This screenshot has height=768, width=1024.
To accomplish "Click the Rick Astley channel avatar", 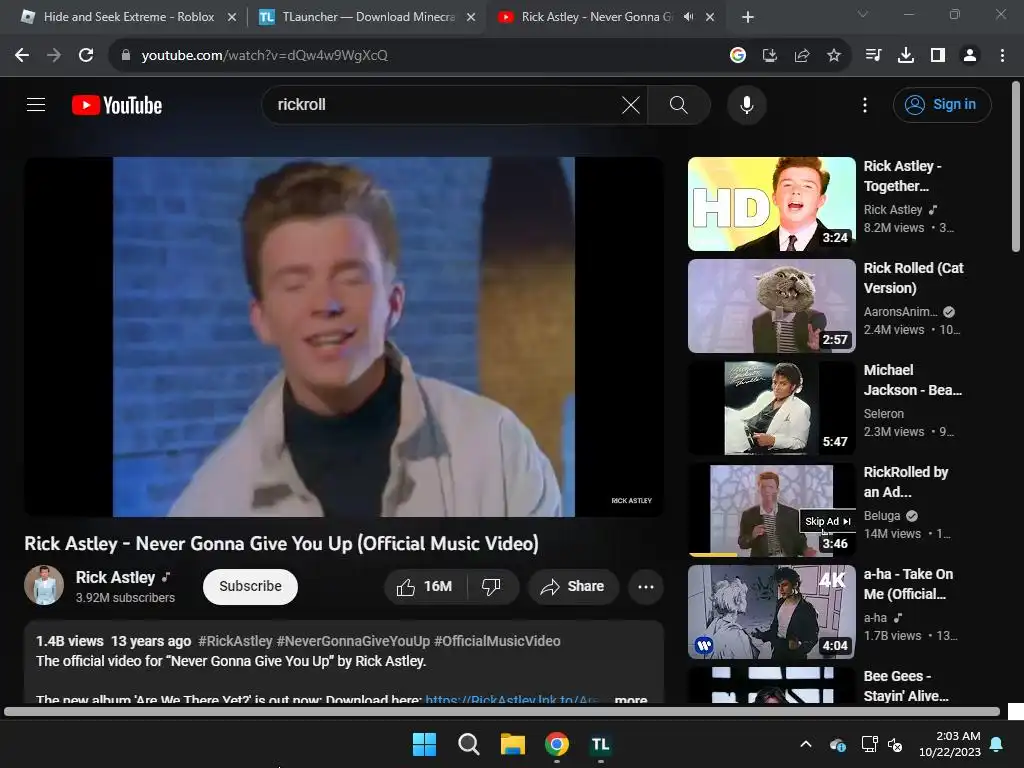I will (44, 585).
